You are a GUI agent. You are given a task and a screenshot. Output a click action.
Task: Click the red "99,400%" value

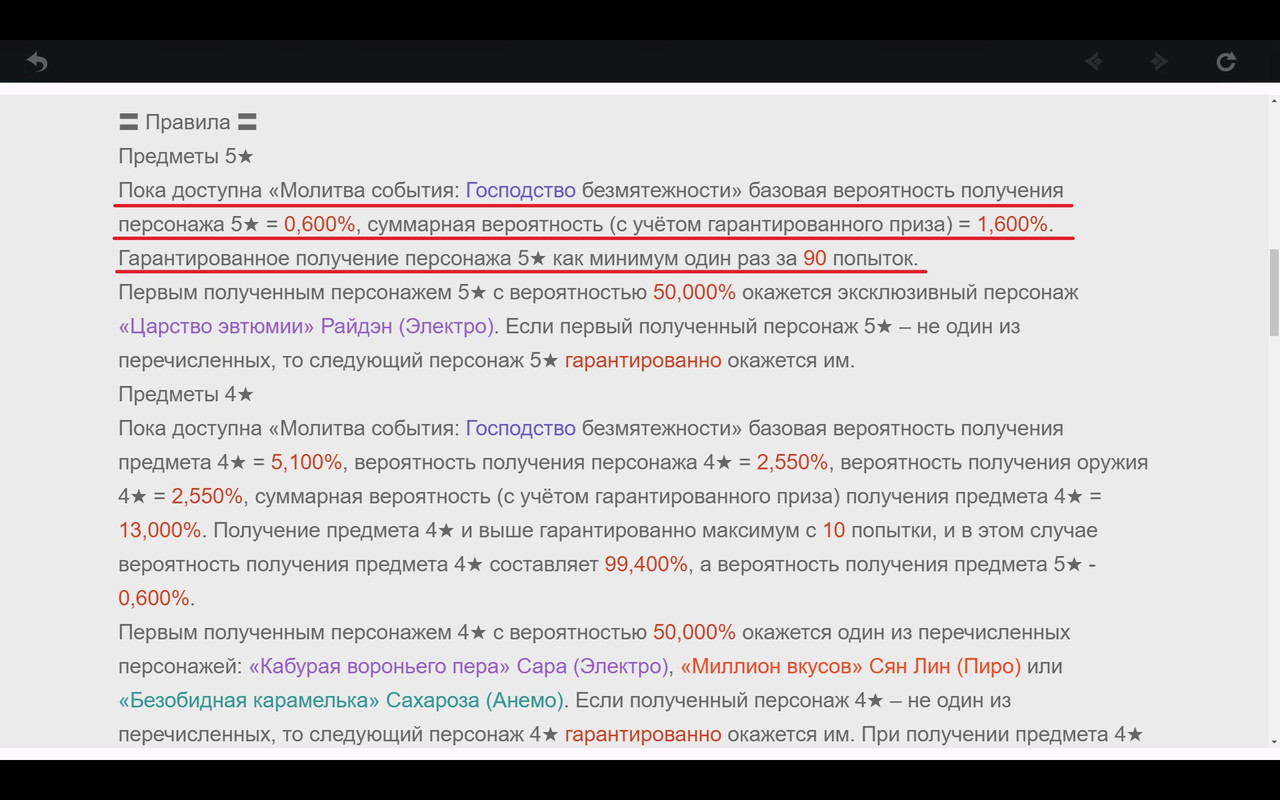tap(646, 564)
